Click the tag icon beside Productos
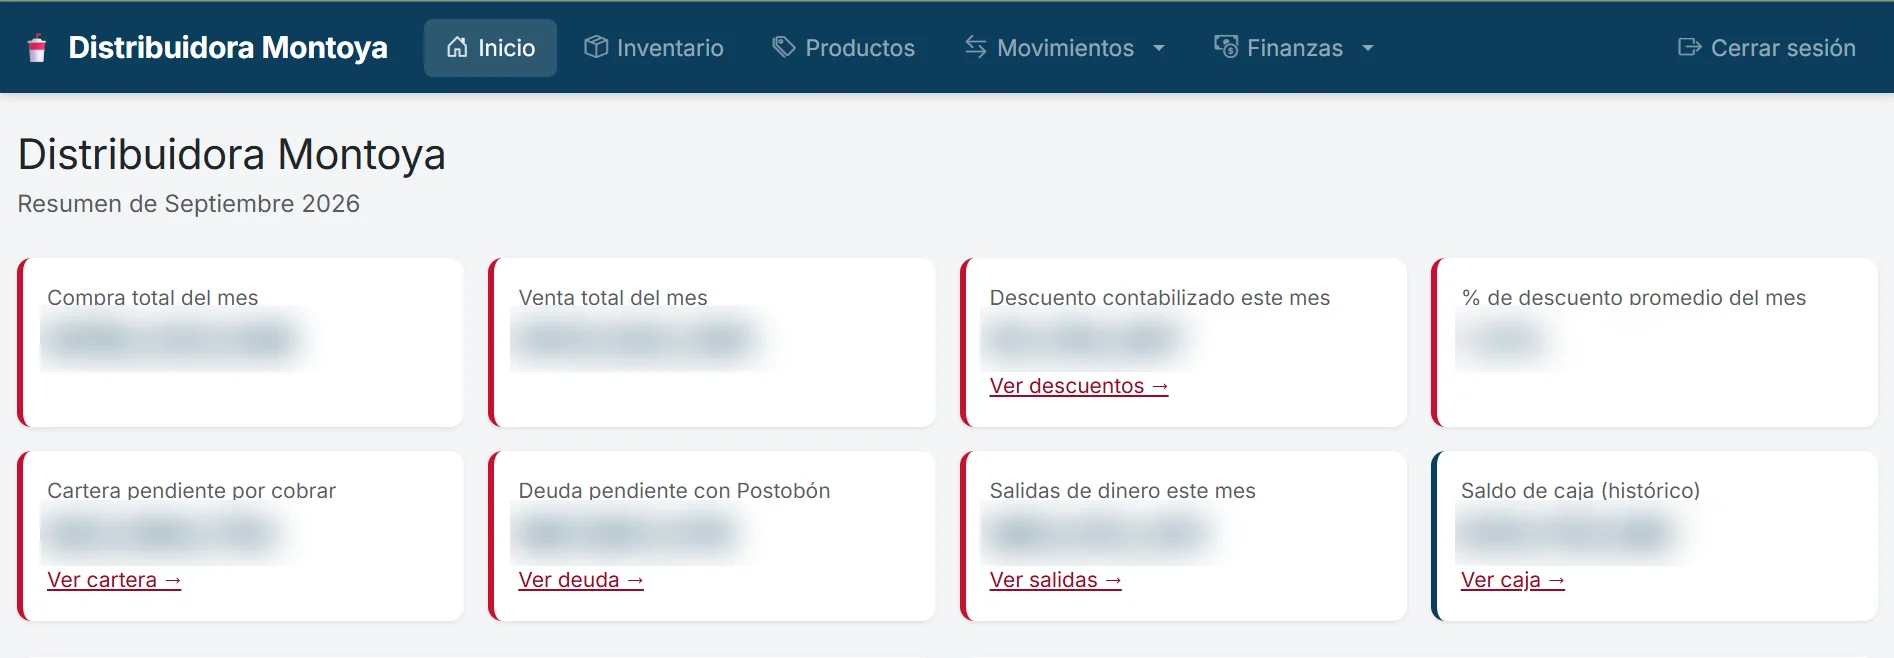The image size is (1894, 658). (784, 47)
